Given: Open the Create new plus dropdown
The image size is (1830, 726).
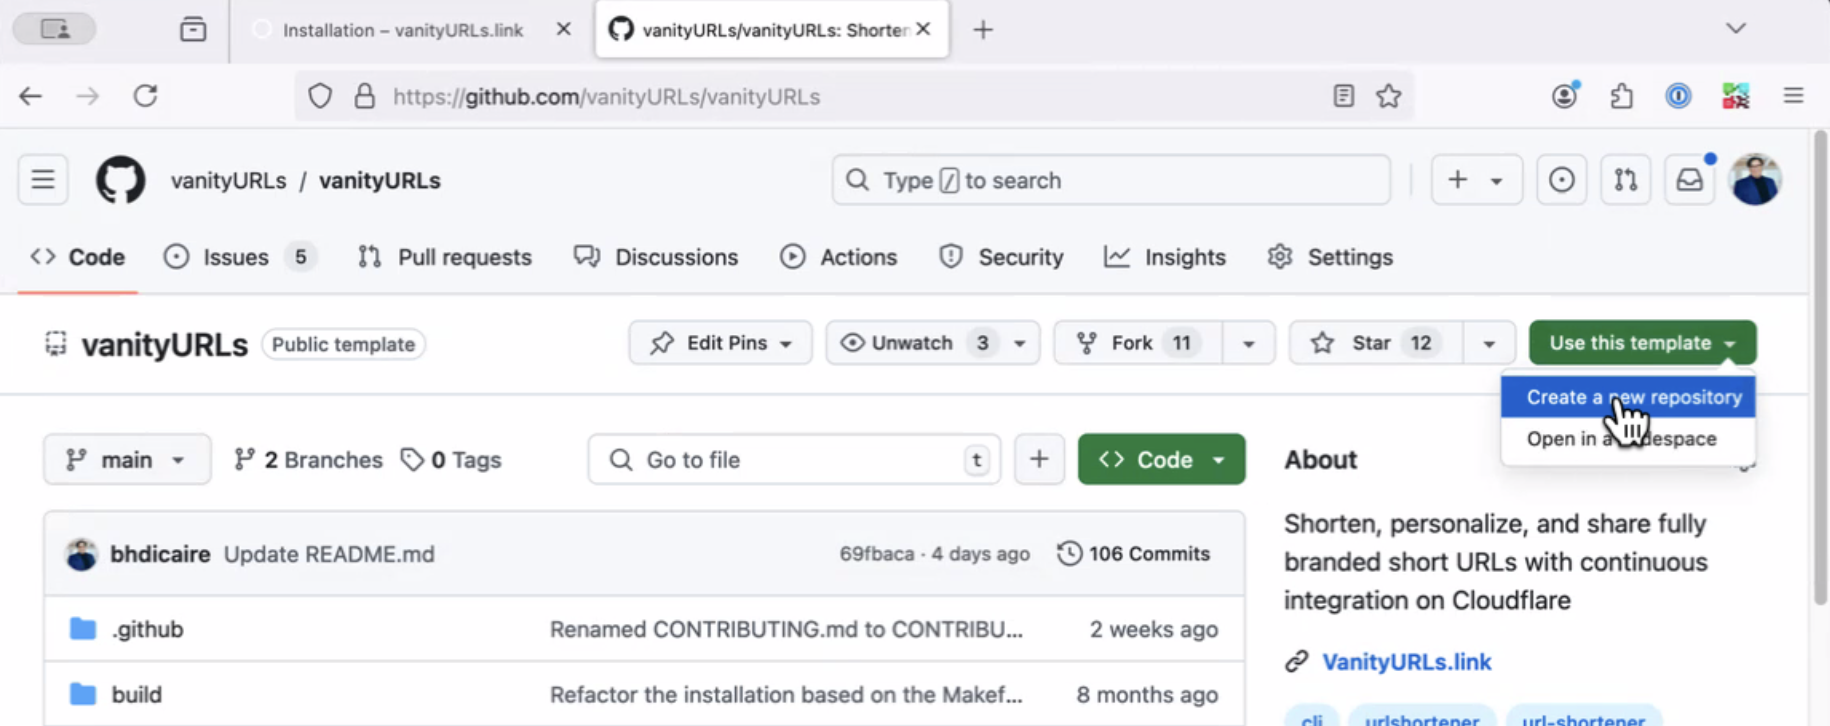Looking at the screenshot, I should coord(1476,180).
